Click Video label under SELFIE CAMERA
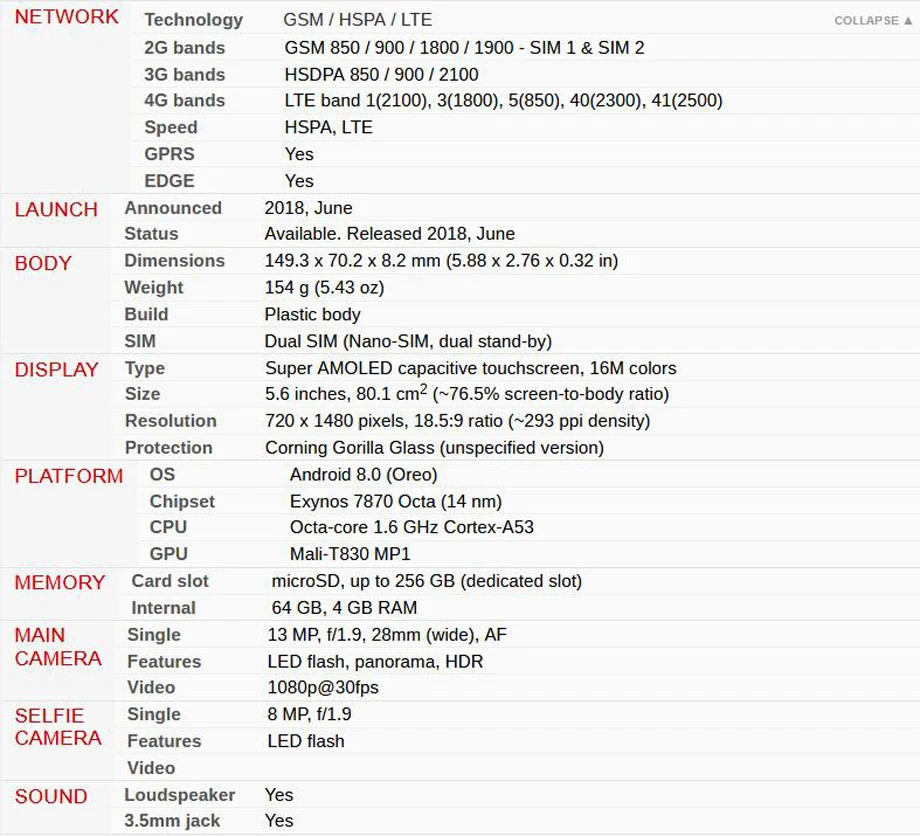 click(151, 768)
